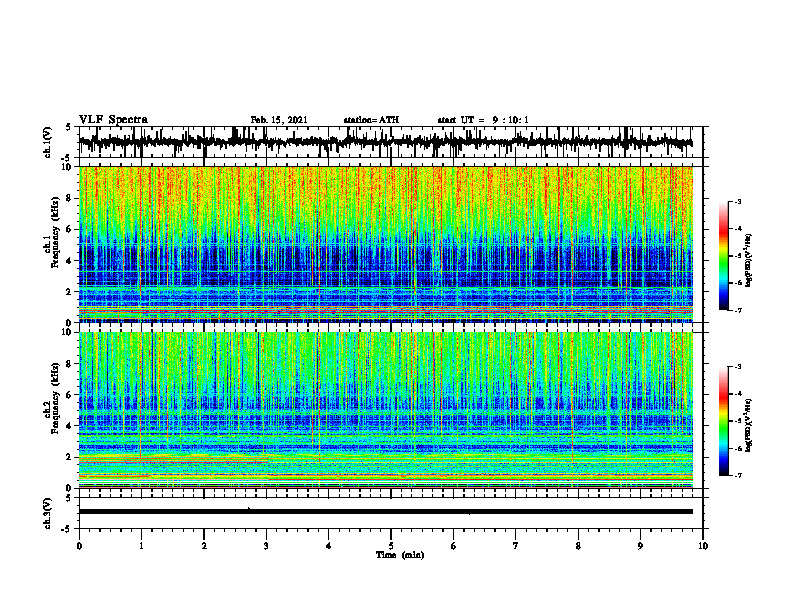Image resolution: width=792 pixels, height=612 pixels.
Task: Click the '-3' tick on the upper colorbar
Action: (737, 202)
